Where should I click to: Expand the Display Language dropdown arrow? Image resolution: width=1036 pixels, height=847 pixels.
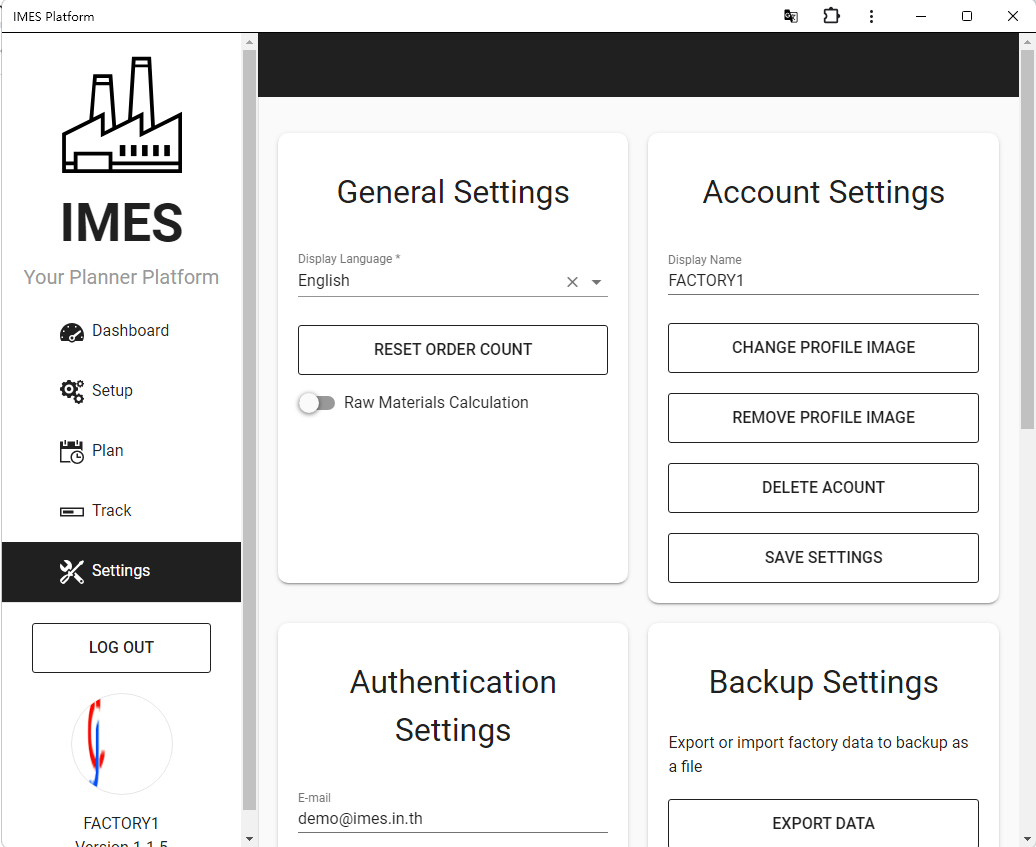click(x=597, y=282)
